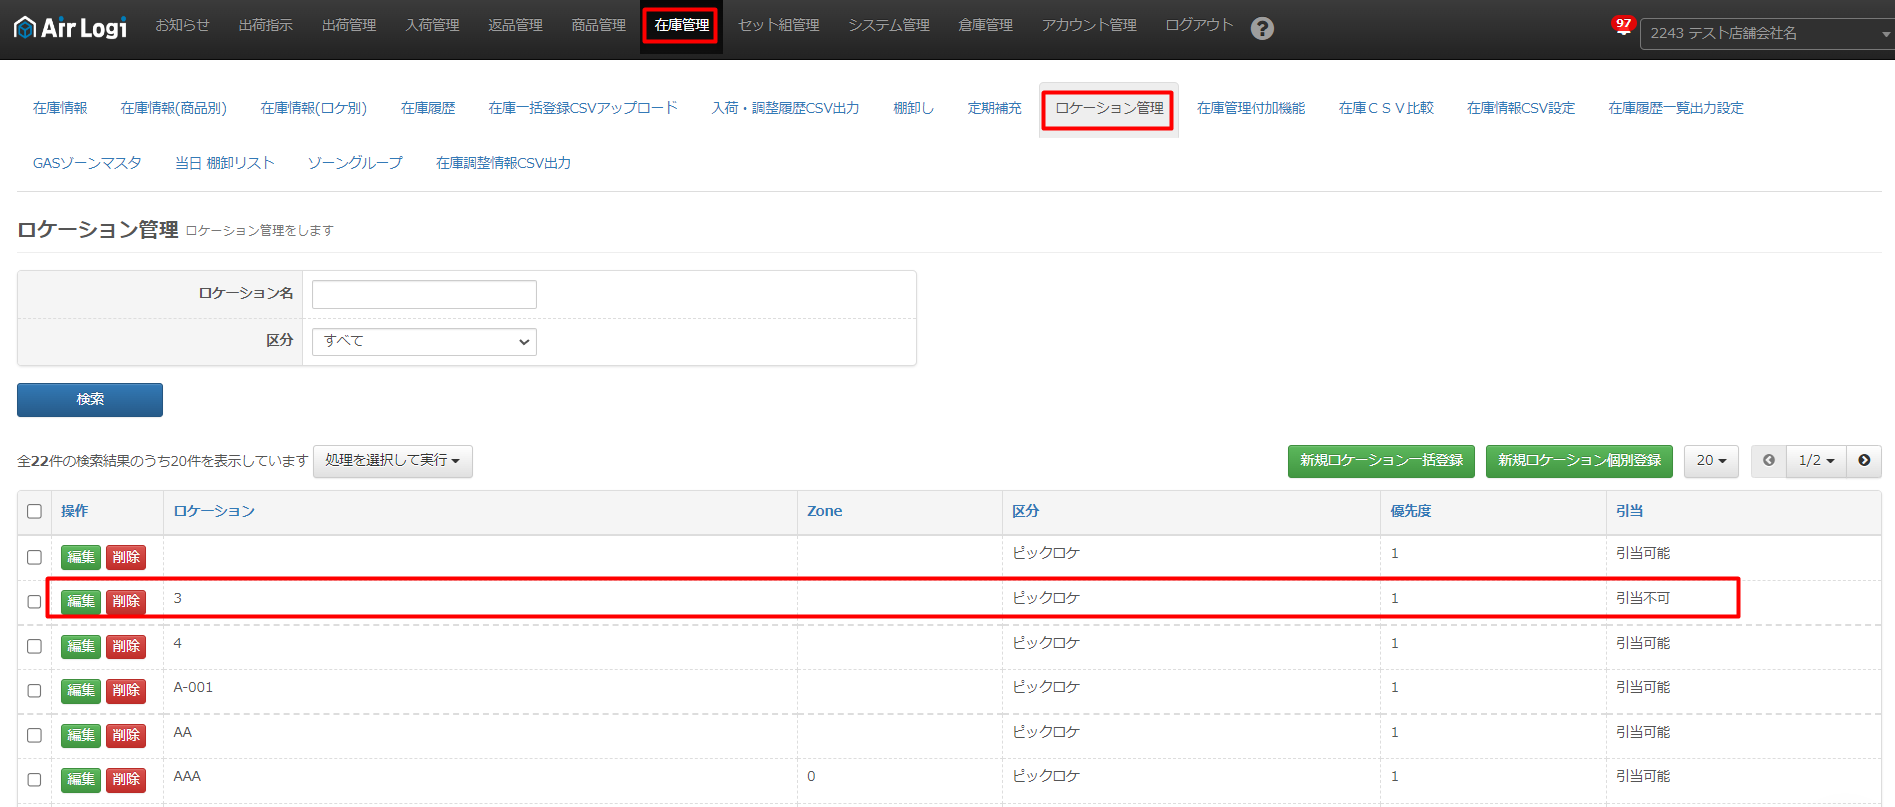Open 在庫情報CSV設定 tab

click(x=1521, y=108)
